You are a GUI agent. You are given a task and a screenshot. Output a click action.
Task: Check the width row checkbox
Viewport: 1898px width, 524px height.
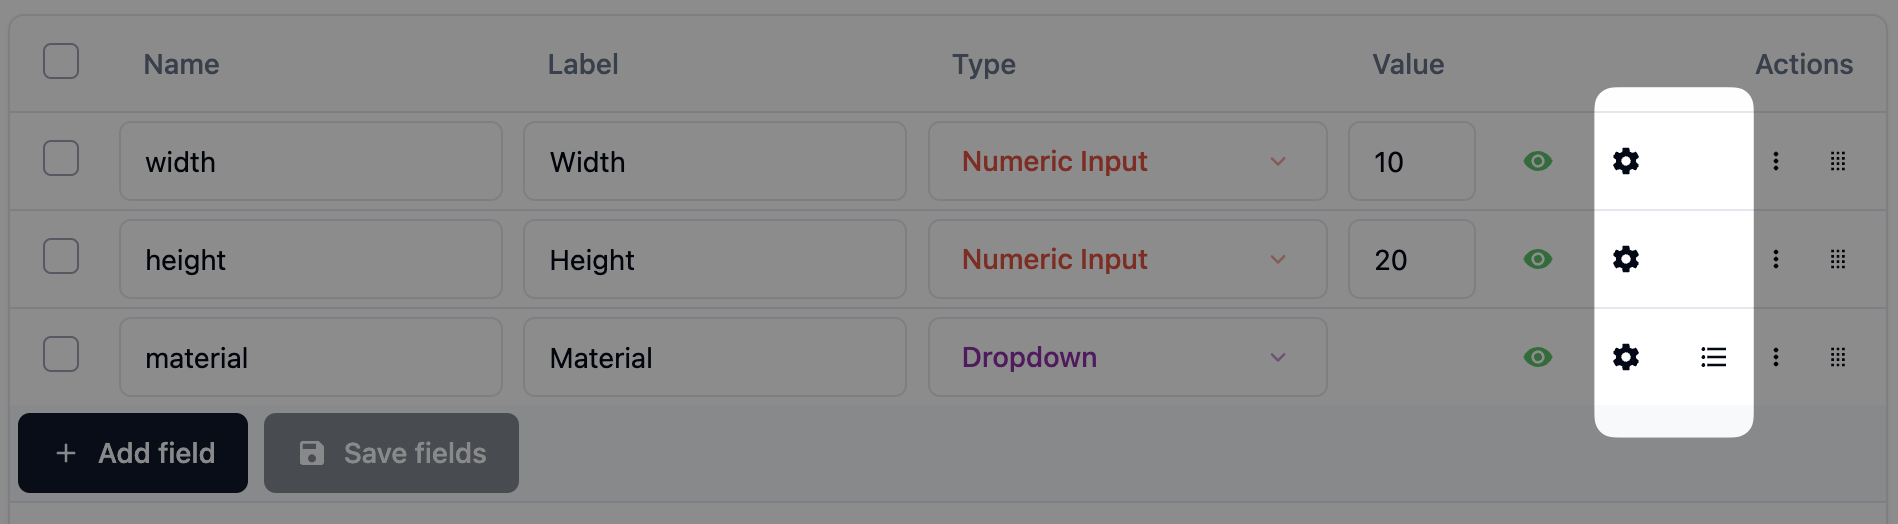click(x=61, y=158)
